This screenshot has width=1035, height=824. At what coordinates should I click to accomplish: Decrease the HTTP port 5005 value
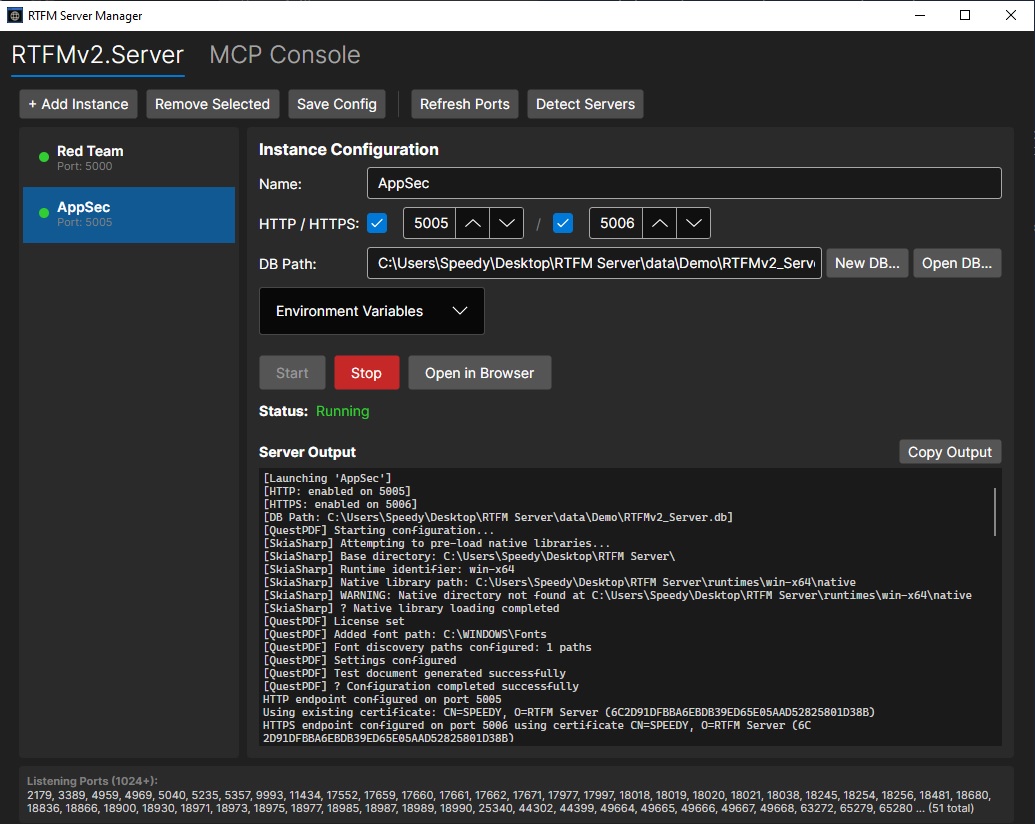[x=506, y=223]
